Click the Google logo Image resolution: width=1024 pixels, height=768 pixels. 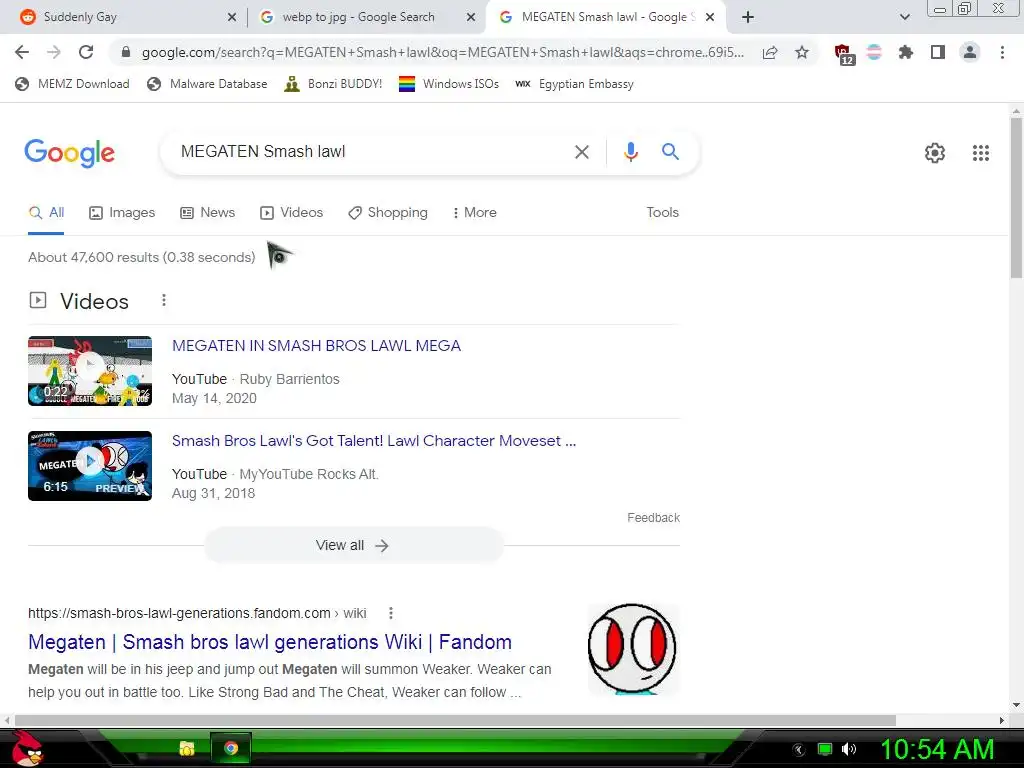(69, 153)
